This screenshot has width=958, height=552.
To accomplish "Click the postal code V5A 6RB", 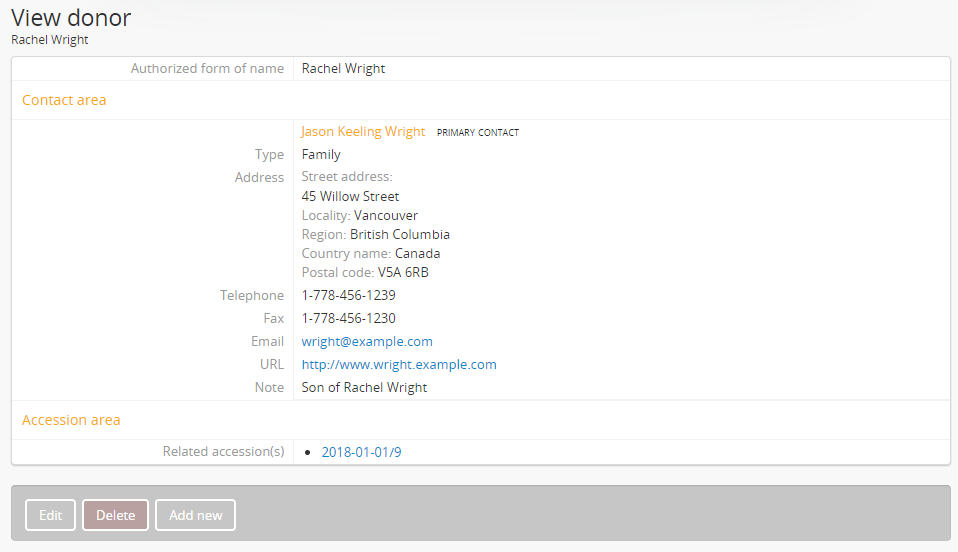I will (x=403, y=273).
